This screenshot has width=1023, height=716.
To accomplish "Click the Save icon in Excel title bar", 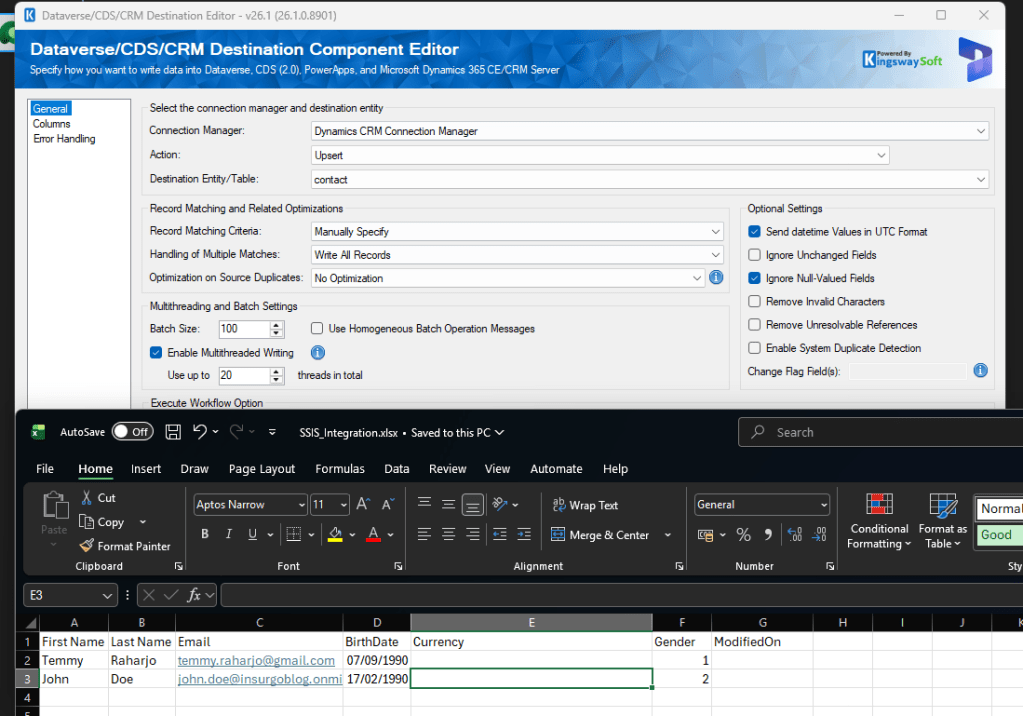I will (173, 432).
